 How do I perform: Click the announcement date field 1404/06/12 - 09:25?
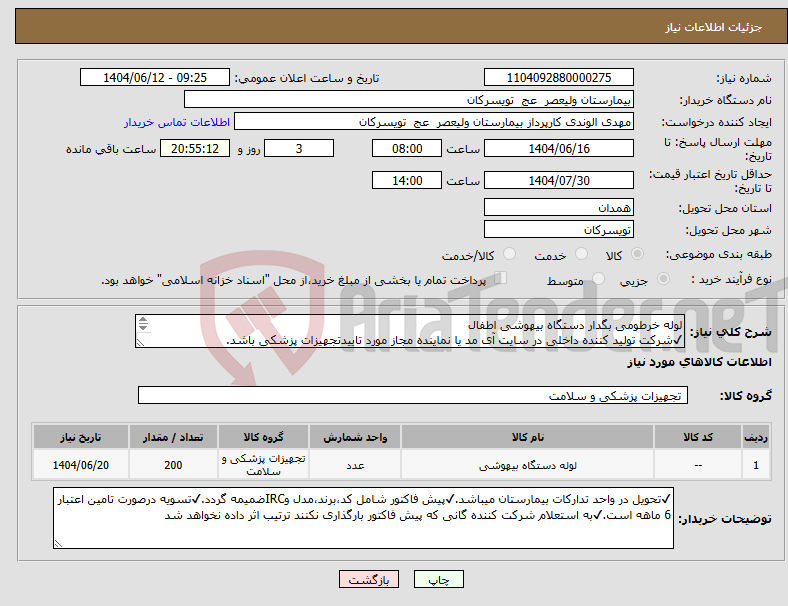coord(155,77)
